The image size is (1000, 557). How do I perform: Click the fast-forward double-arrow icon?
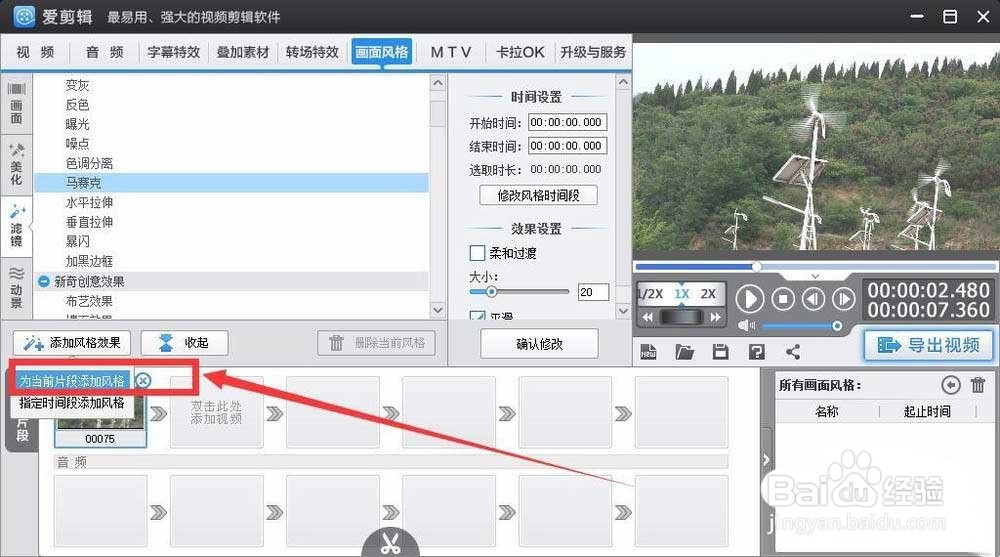(x=716, y=317)
